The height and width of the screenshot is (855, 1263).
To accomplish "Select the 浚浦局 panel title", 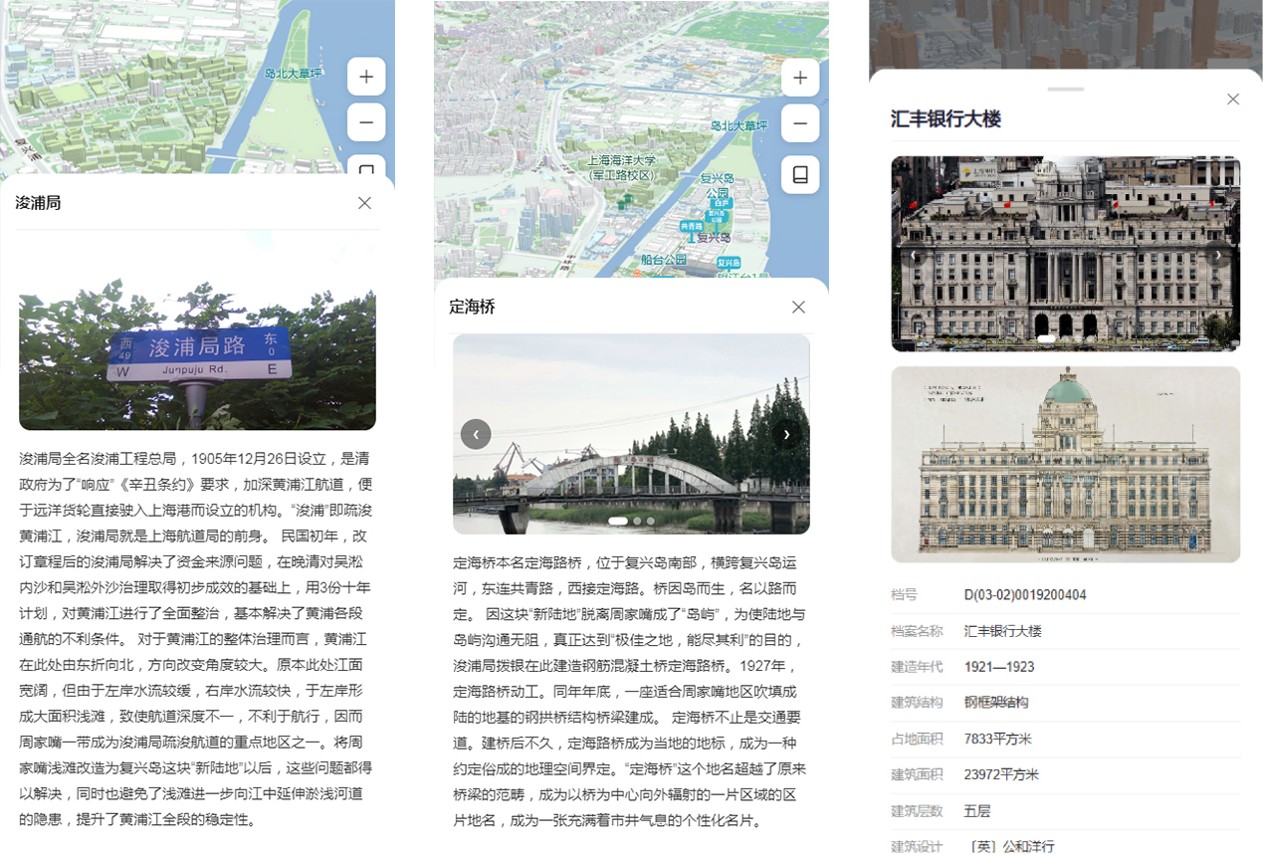I will pos(38,203).
